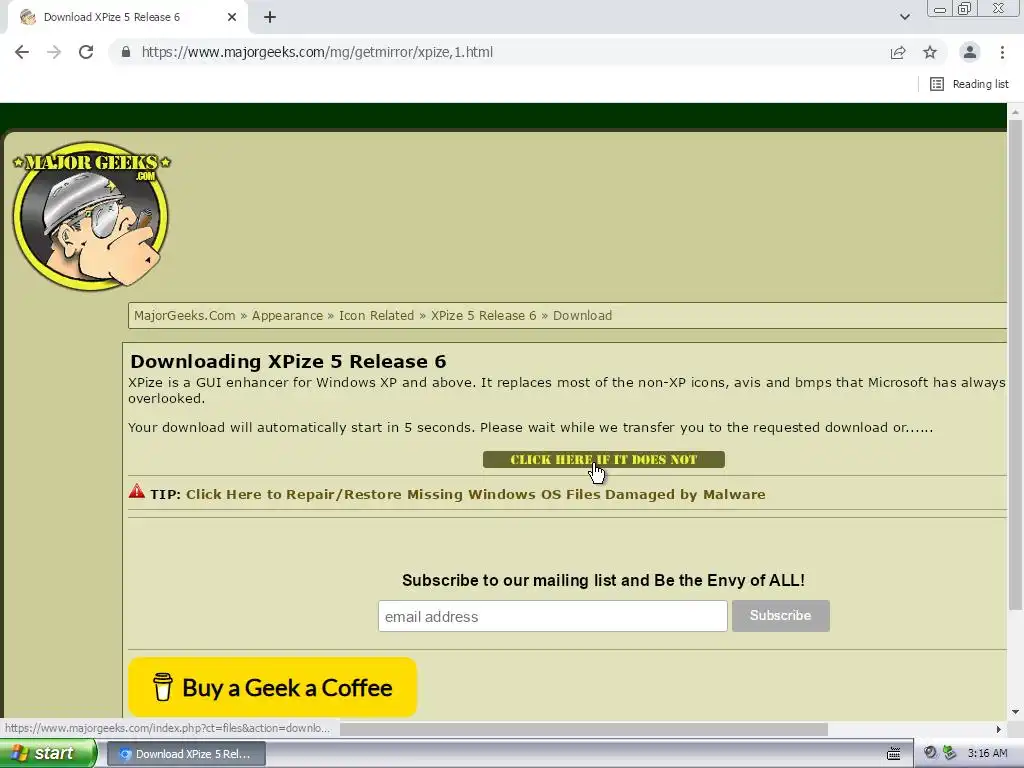Focus the email address field
This screenshot has height=768, width=1024.
click(552, 616)
